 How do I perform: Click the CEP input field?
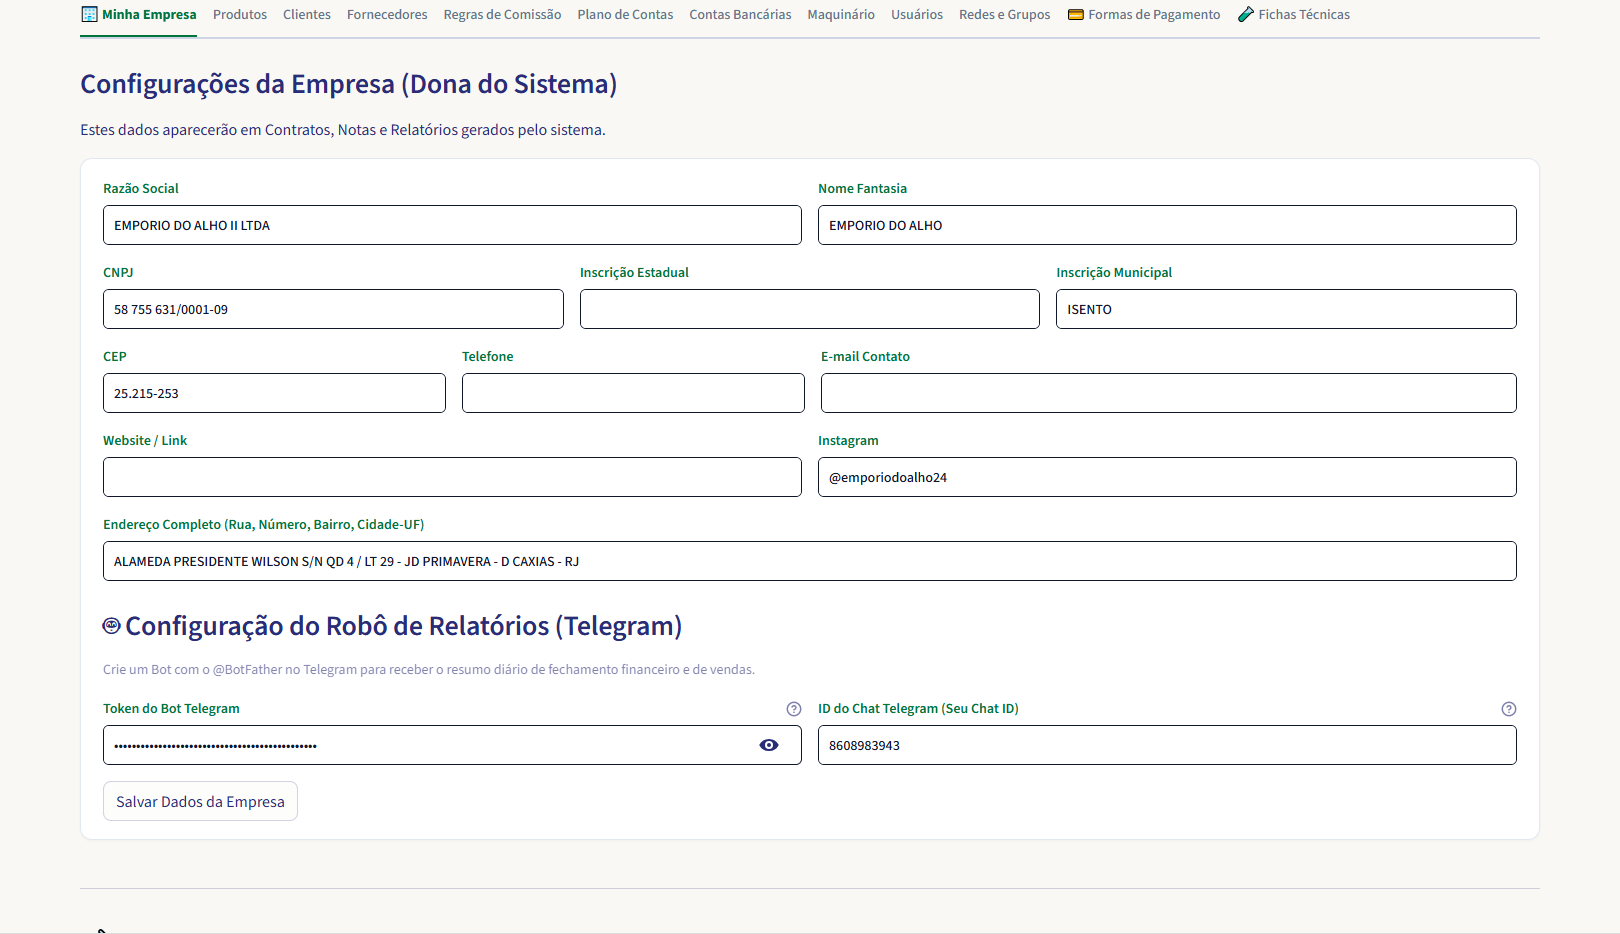click(274, 393)
